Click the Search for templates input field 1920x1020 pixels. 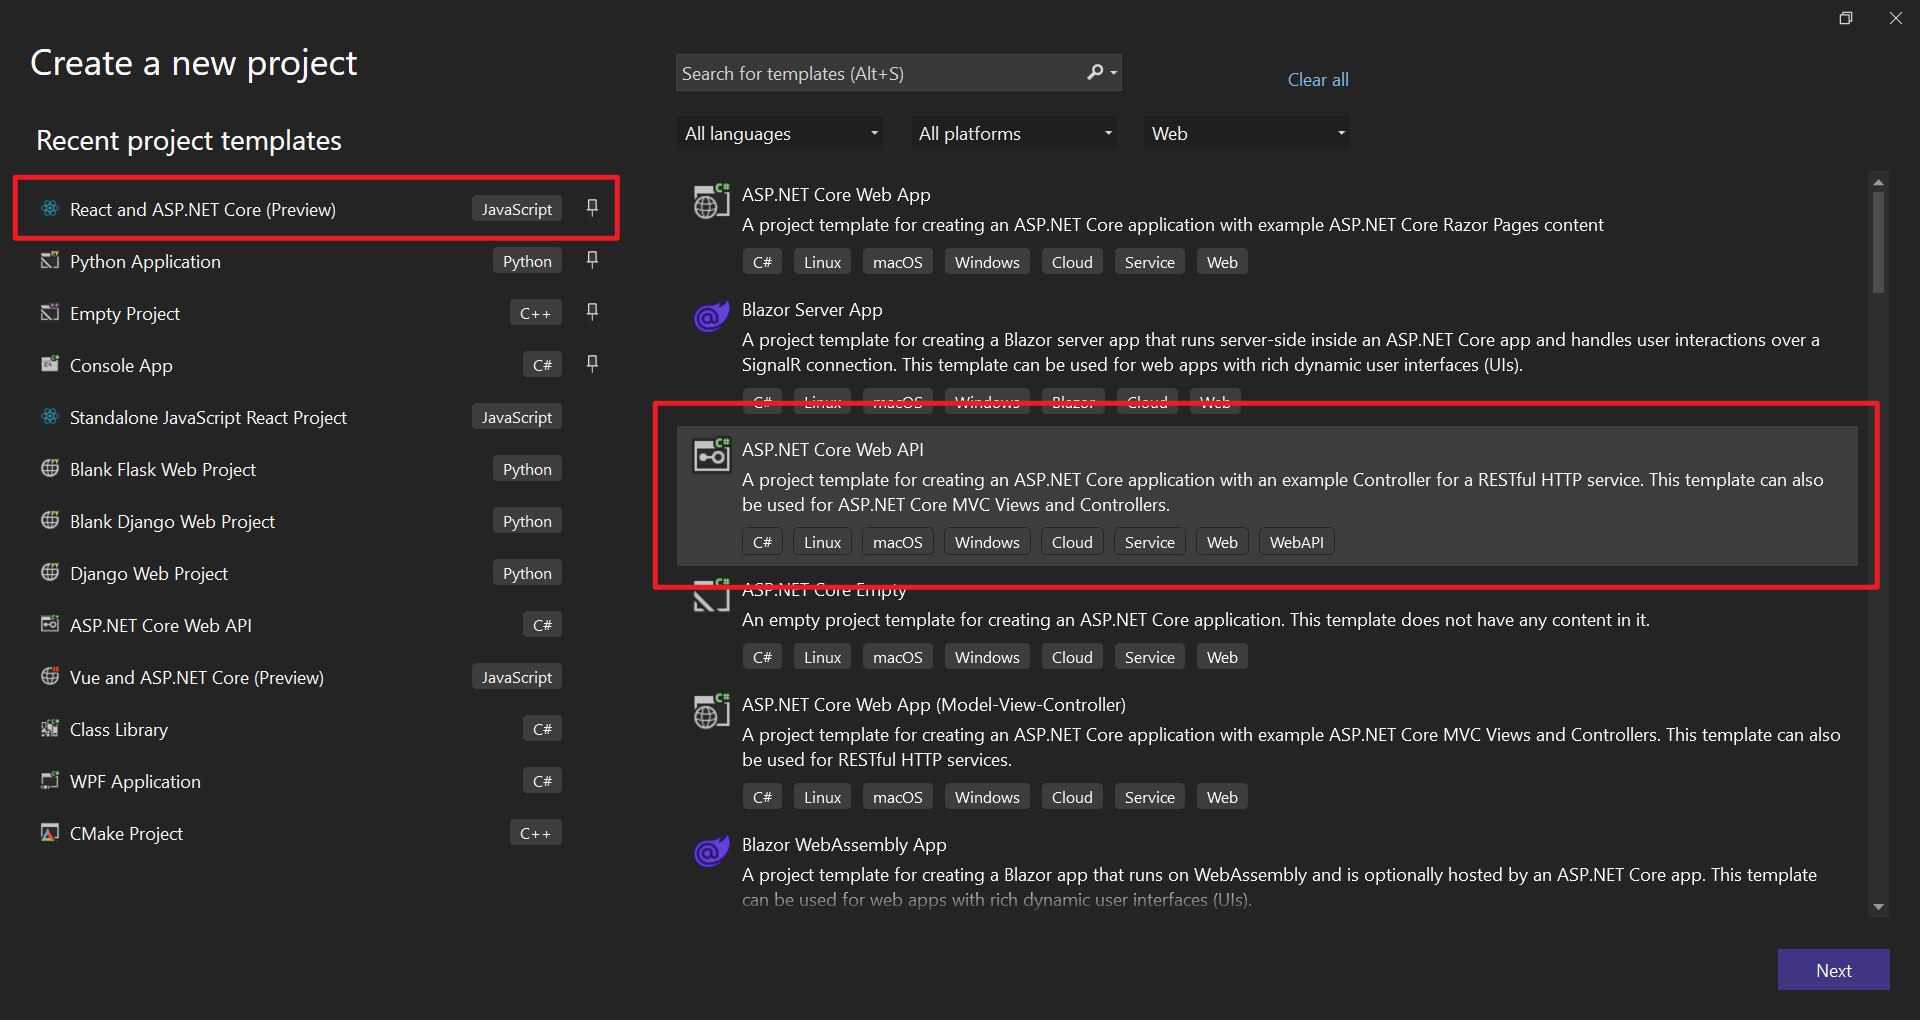(x=878, y=73)
